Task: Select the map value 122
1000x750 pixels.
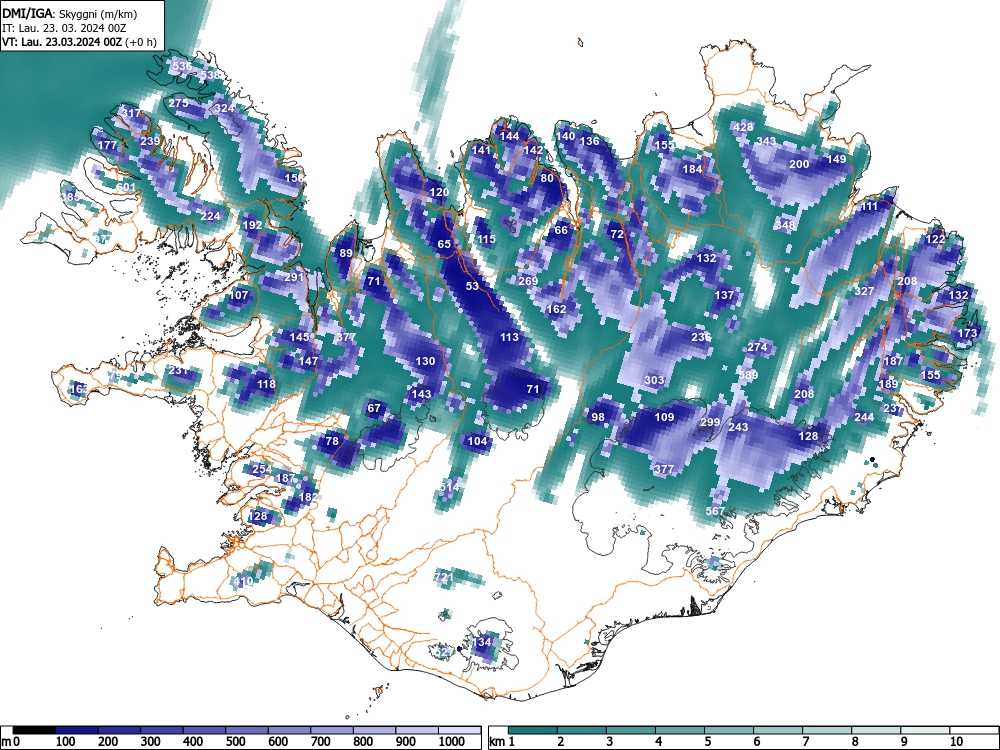Action: [935, 240]
